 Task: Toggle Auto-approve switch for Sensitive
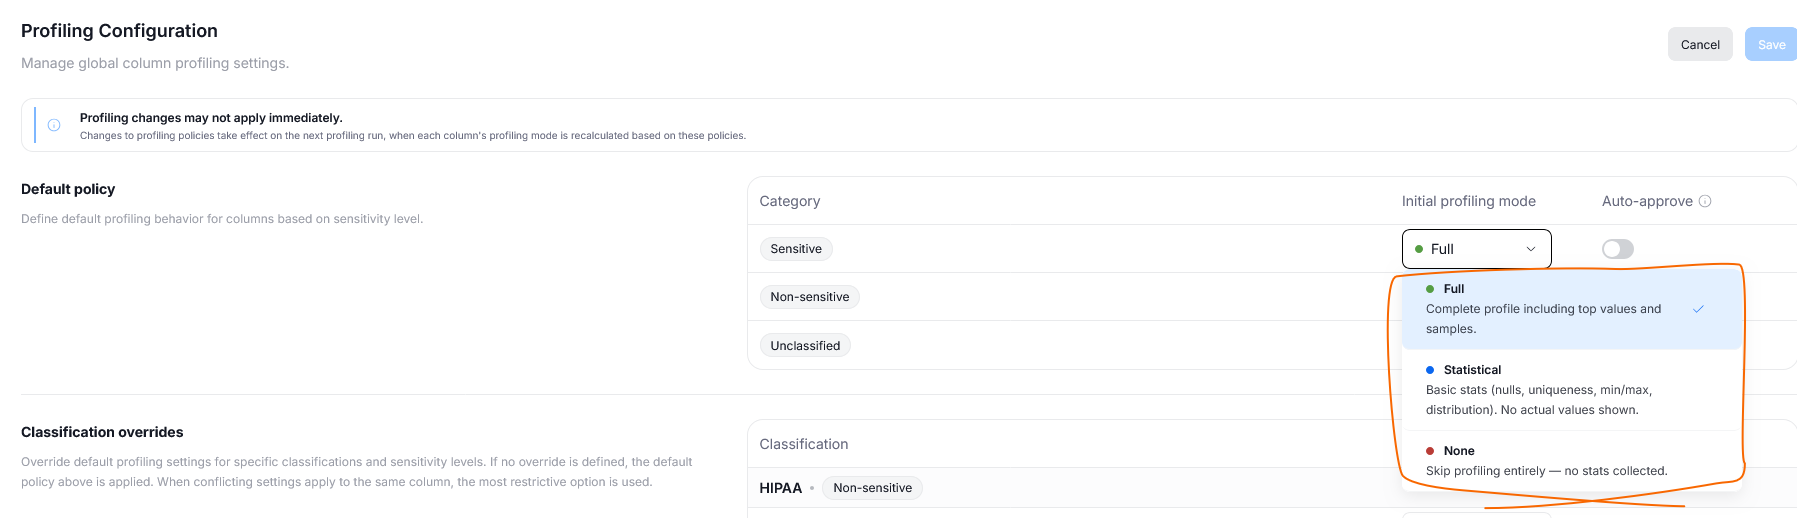tap(1617, 249)
